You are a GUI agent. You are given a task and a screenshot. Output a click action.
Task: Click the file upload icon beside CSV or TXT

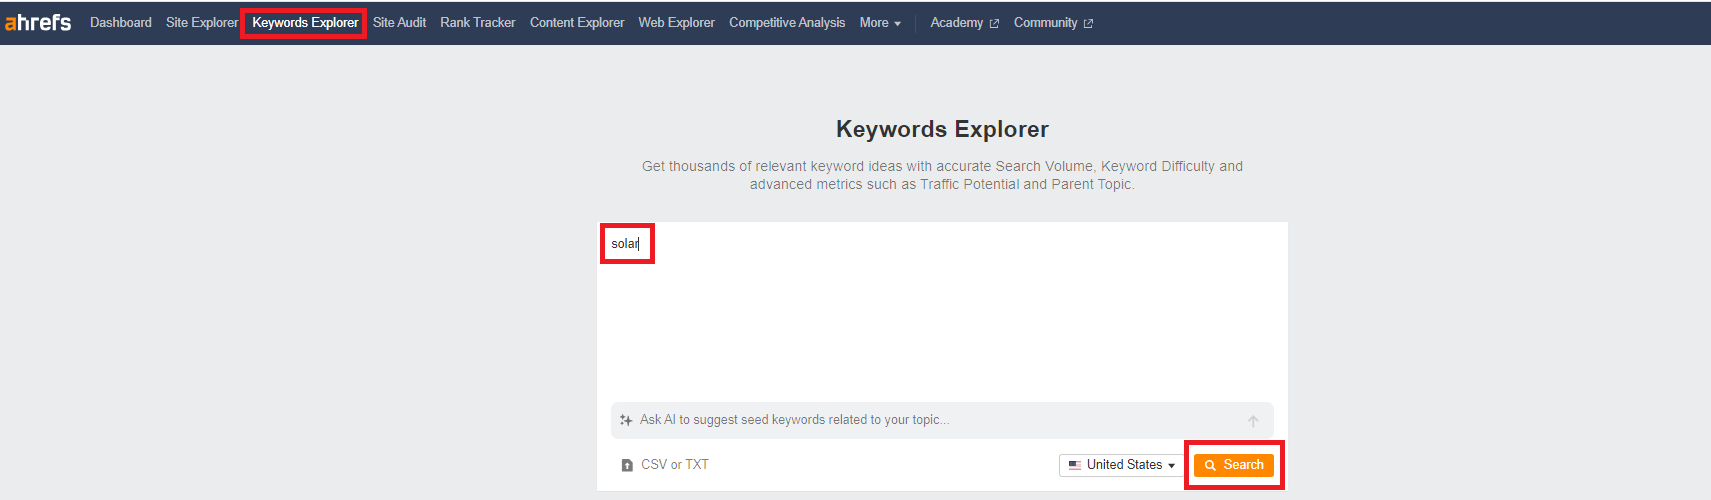pos(627,465)
